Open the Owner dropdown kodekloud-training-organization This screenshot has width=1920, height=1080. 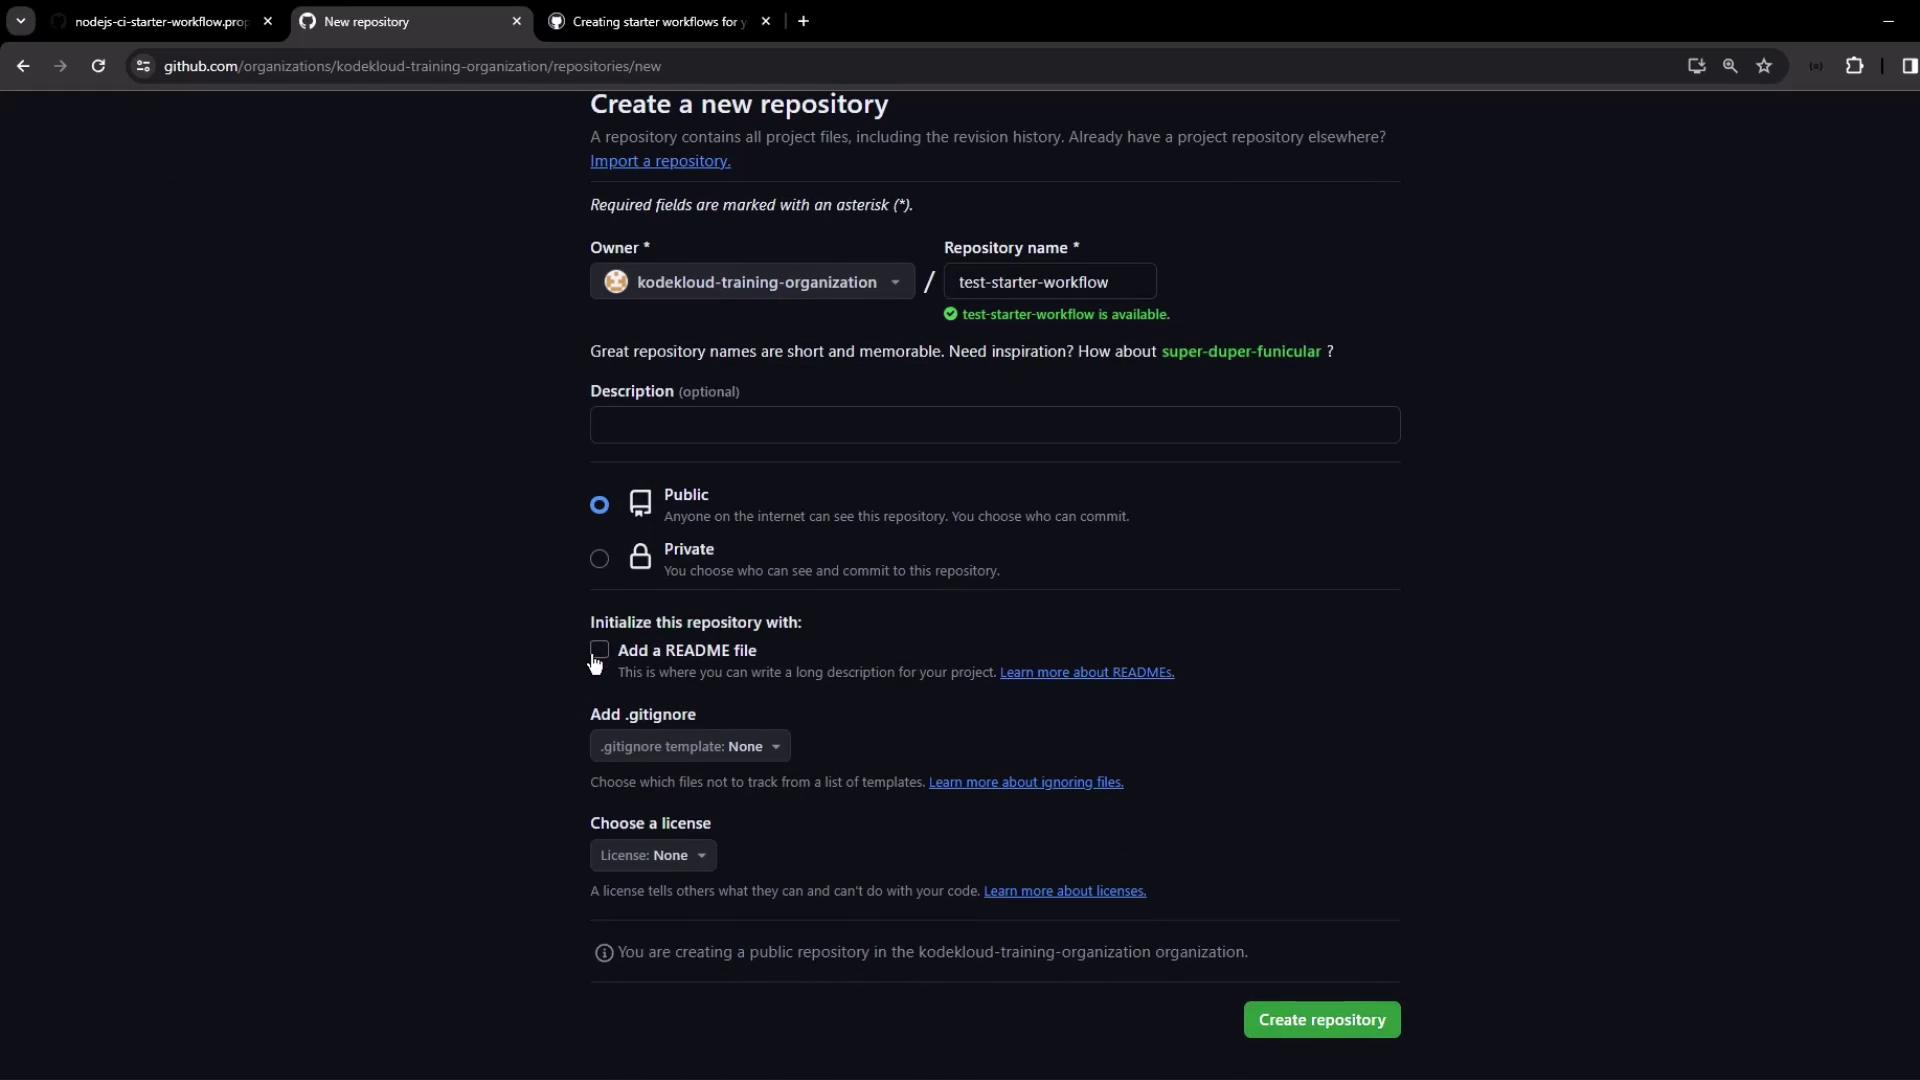[752, 282]
